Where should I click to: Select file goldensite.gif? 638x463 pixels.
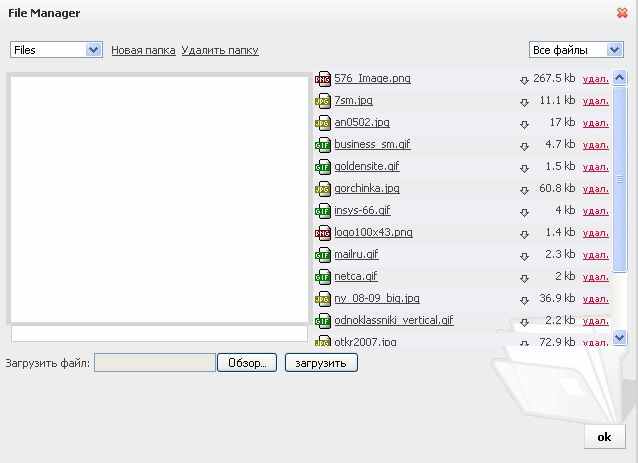pos(367,166)
